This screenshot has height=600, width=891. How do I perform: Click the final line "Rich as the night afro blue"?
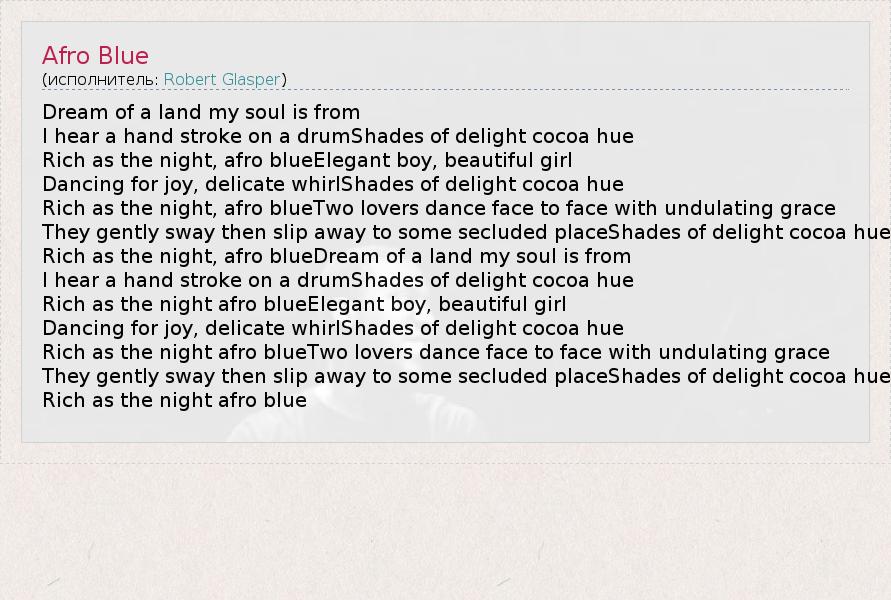click(x=175, y=400)
